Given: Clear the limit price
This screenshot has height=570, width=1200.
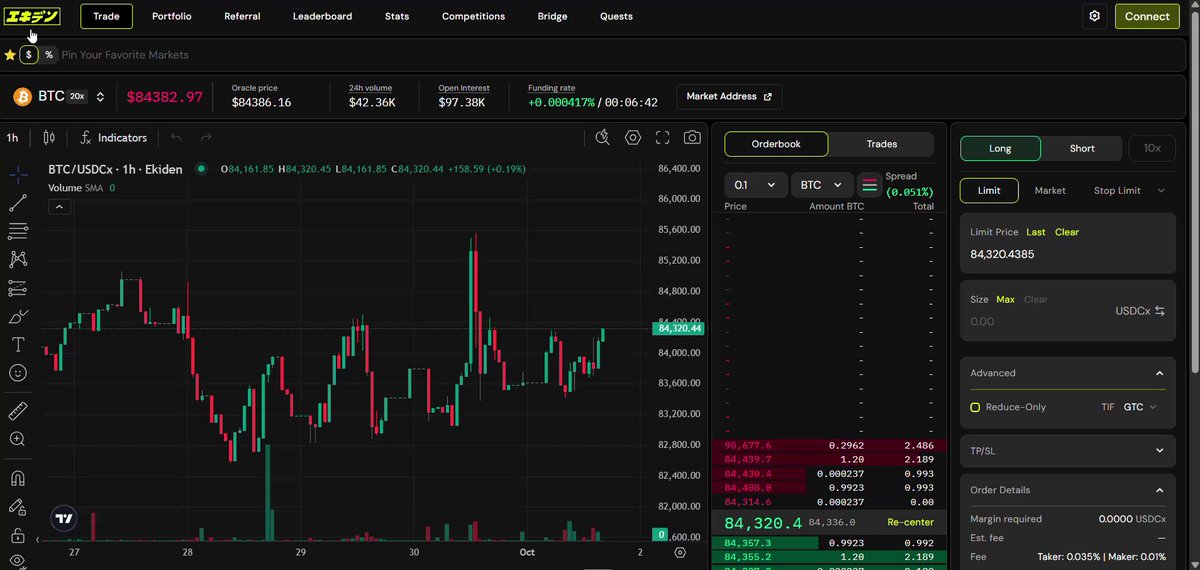Looking at the screenshot, I should pyautogui.click(x=1067, y=232).
